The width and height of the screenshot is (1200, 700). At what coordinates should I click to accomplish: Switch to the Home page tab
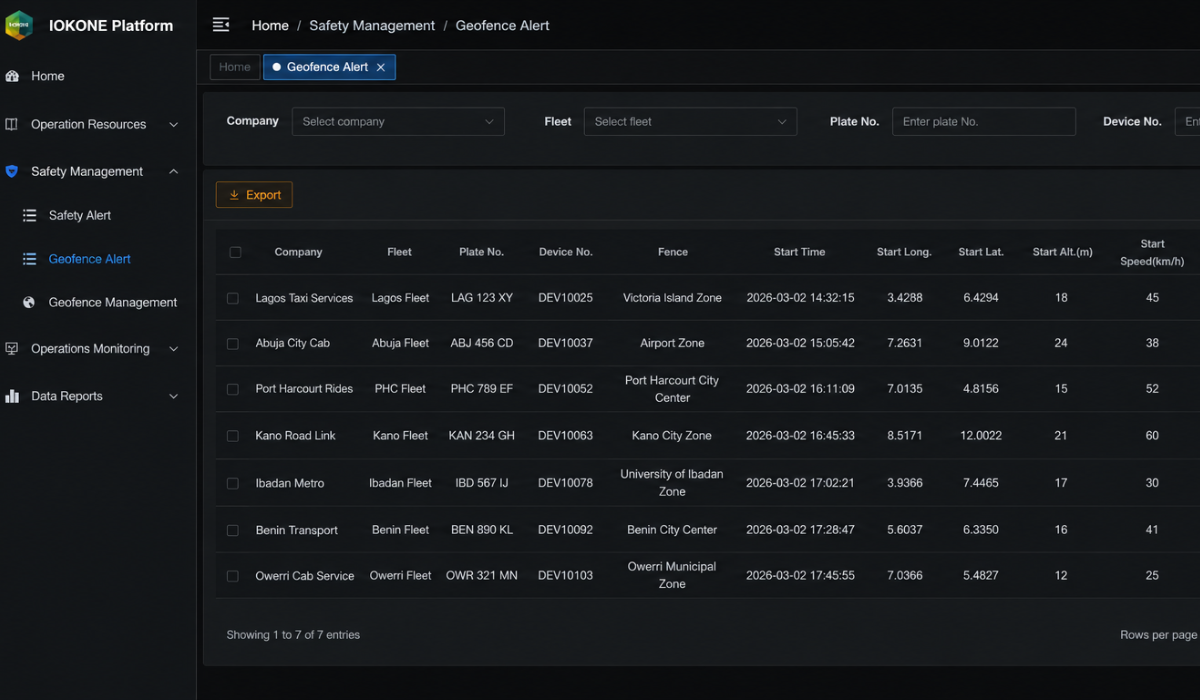click(235, 67)
